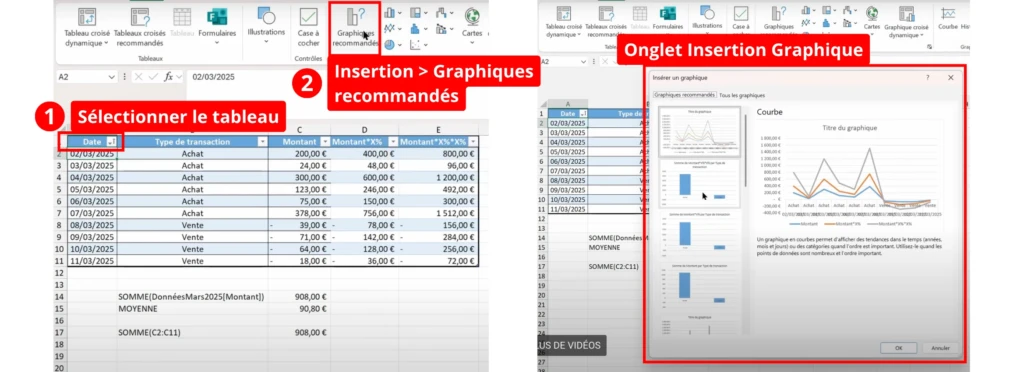Open Type de transaction filter dropdown, left window
The image size is (1024, 372).
click(x=263, y=142)
